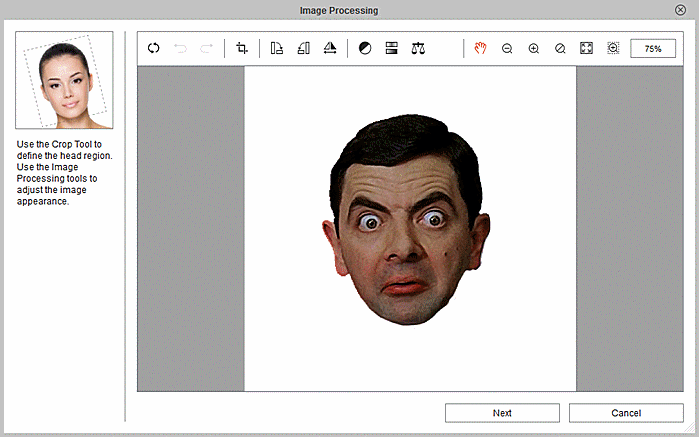Click the grayed Undo arrow
This screenshot has width=699, height=437.
coord(180,48)
